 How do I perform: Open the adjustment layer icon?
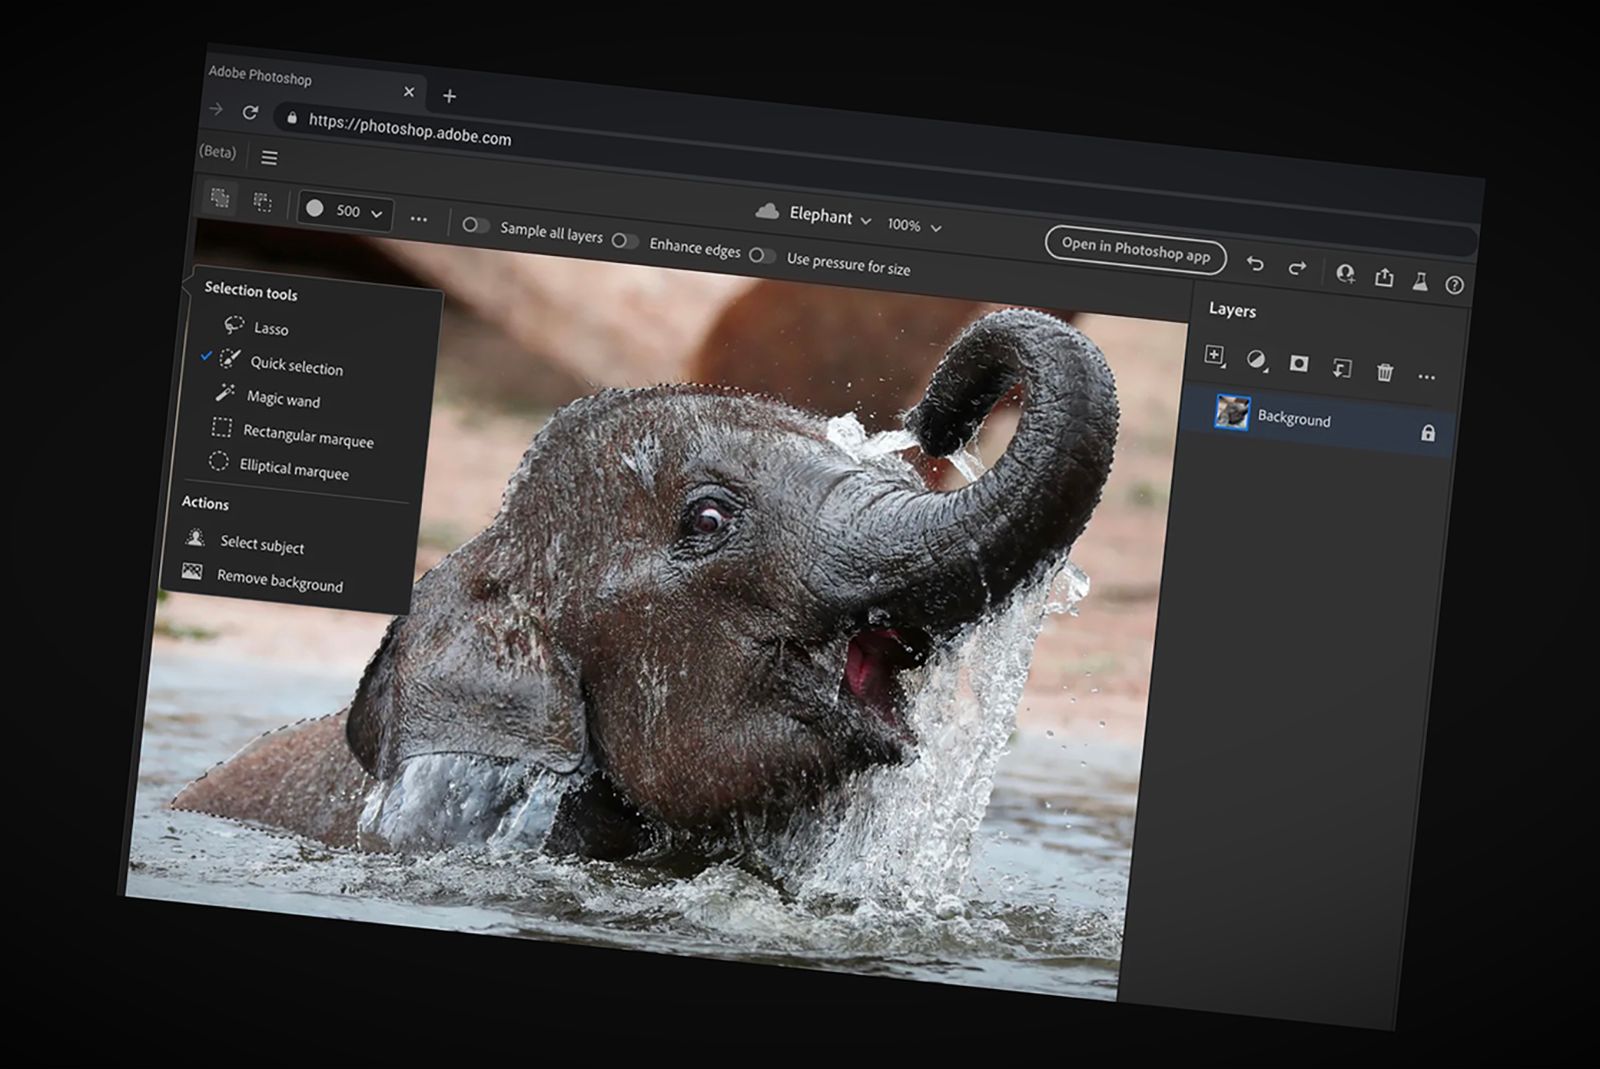coord(1256,359)
